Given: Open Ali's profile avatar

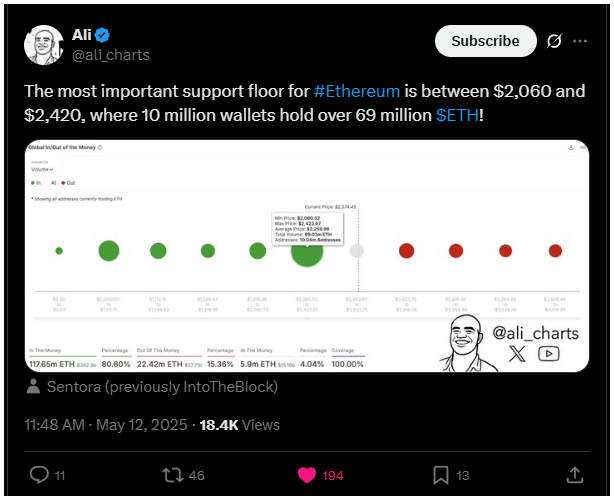Looking at the screenshot, I should pyautogui.click(x=43, y=45).
